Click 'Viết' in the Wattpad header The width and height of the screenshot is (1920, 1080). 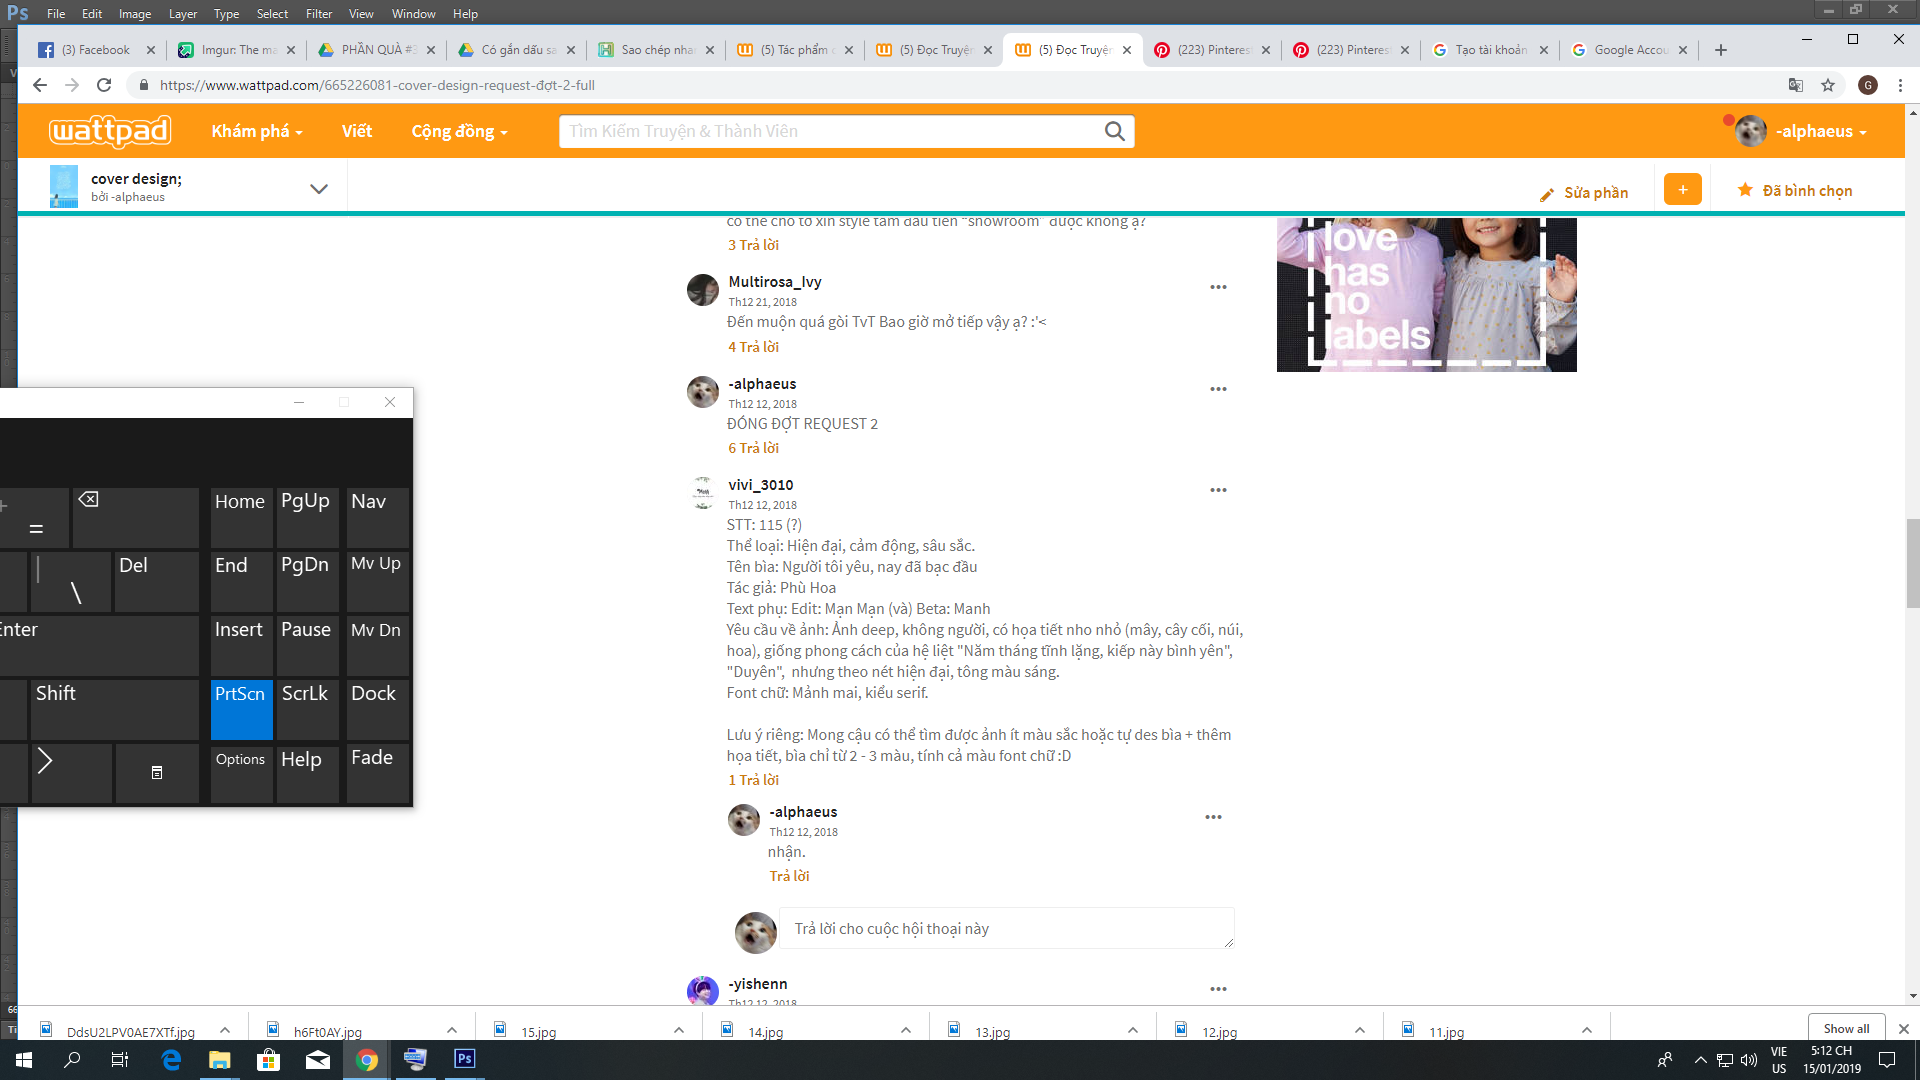[x=357, y=131]
